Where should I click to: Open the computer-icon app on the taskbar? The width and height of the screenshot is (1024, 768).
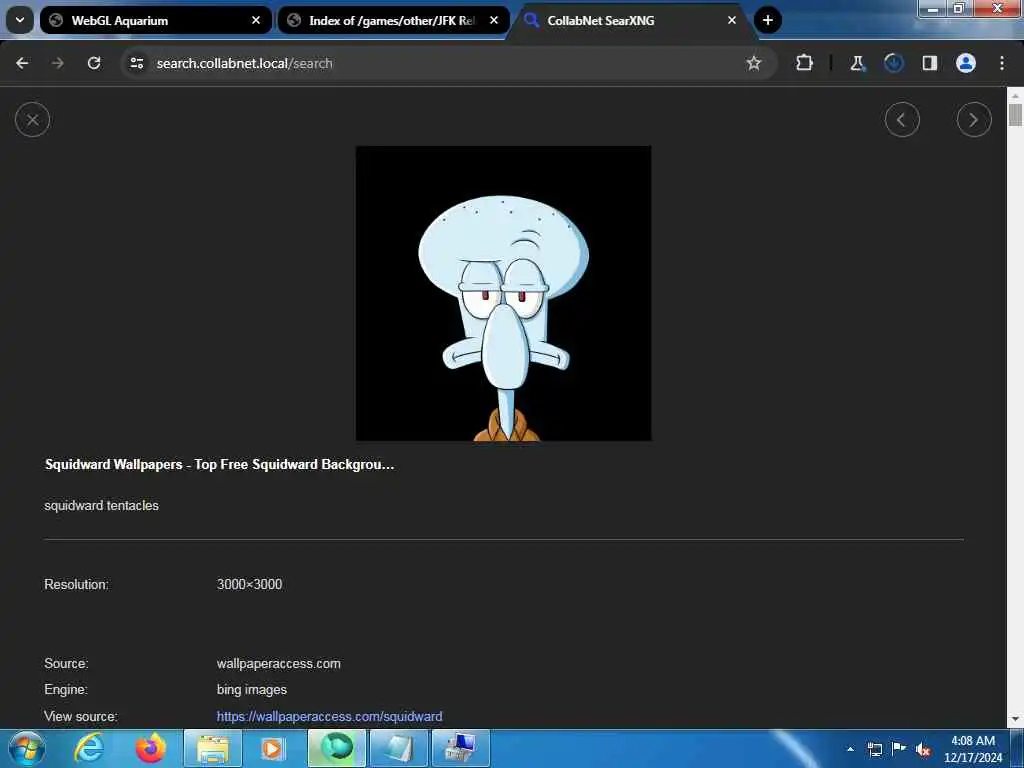click(x=461, y=748)
